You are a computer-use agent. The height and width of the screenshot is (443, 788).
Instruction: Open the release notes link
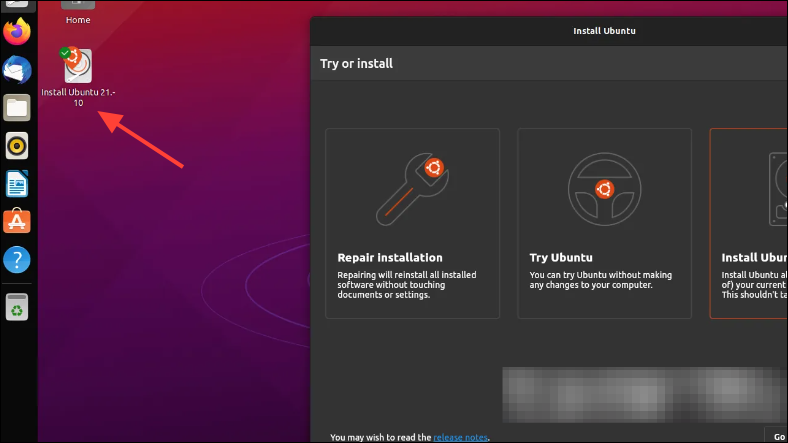[x=460, y=437]
